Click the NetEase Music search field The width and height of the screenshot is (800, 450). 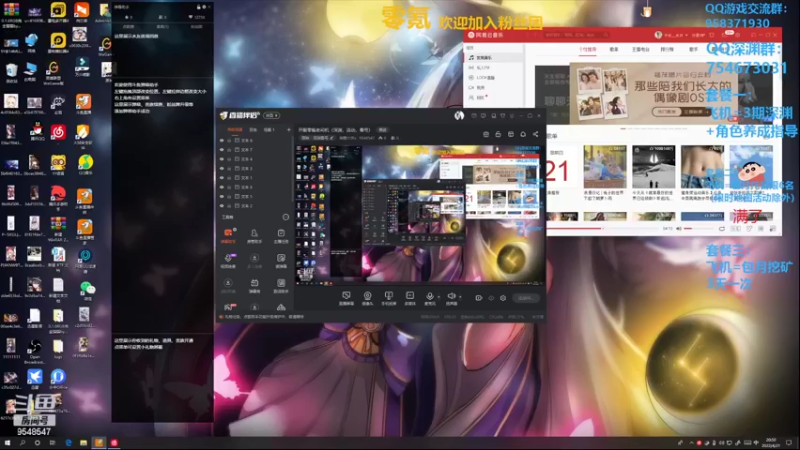point(577,35)
